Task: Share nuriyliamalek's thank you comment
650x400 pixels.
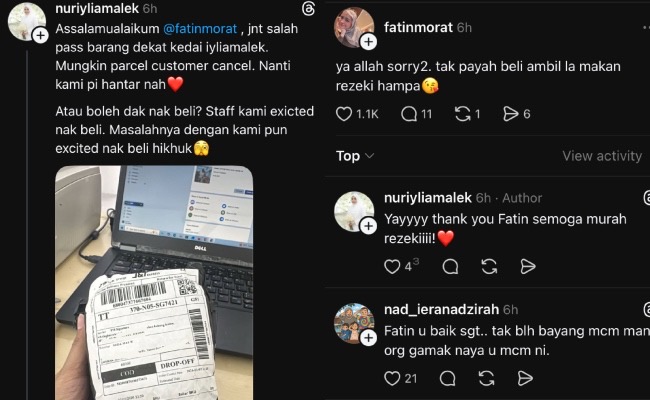Action: [x=528, y=267]
